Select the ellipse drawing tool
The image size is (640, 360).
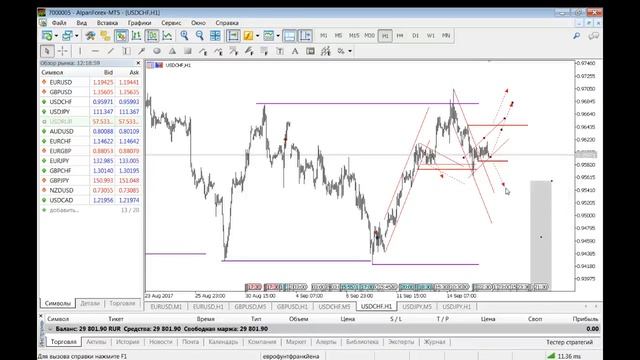pos(157,51)
